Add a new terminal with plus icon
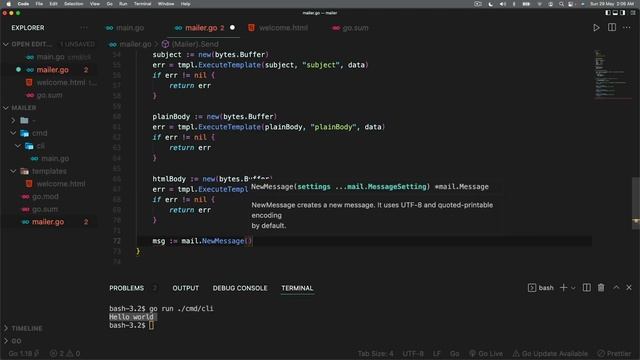The width and height of the screenshot is (640, 360). coord(563,288)
